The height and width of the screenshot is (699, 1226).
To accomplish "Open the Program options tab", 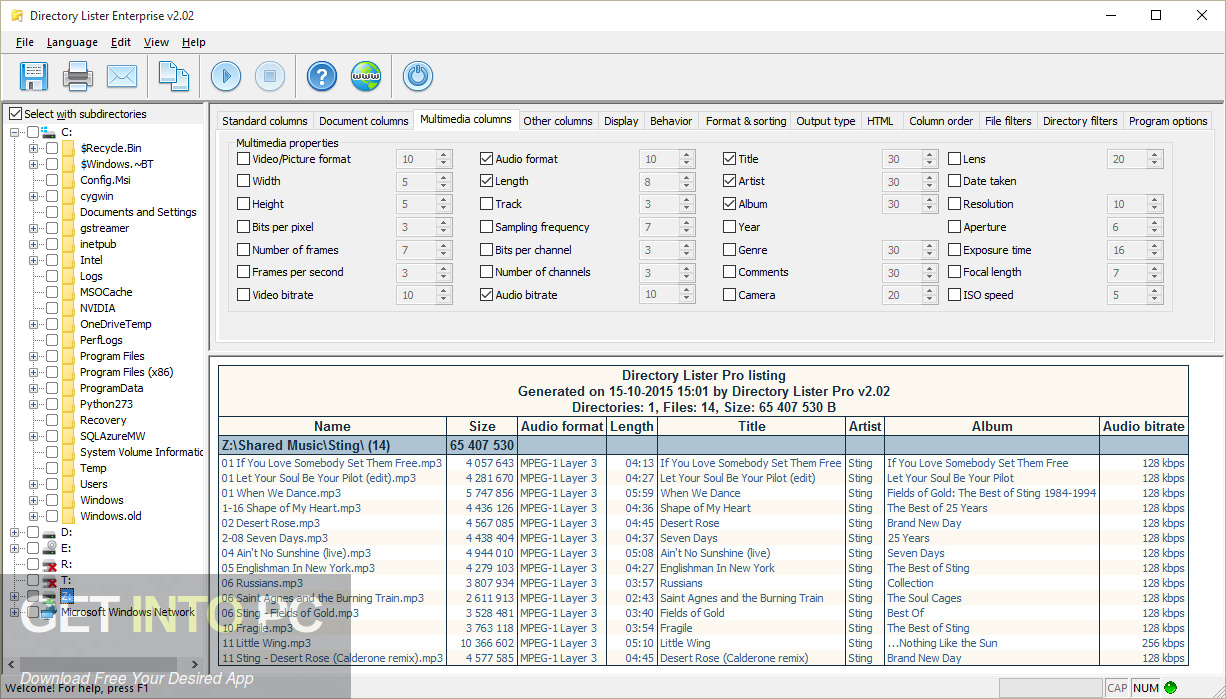I will pyautogui.click(x=1168, y=121).
